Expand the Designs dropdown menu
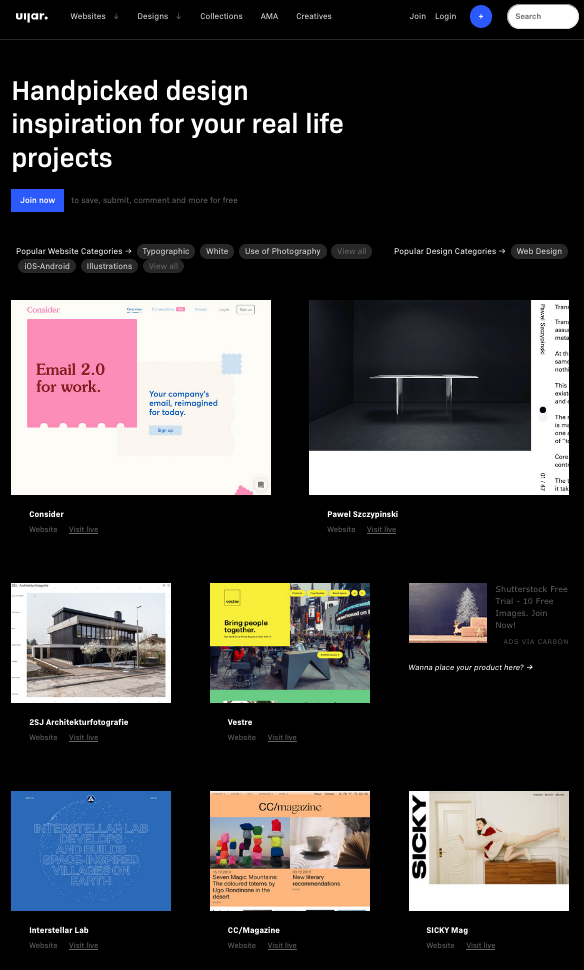Image resolution: width=584 pixels, height=970 pixels. tap(159, 17)
